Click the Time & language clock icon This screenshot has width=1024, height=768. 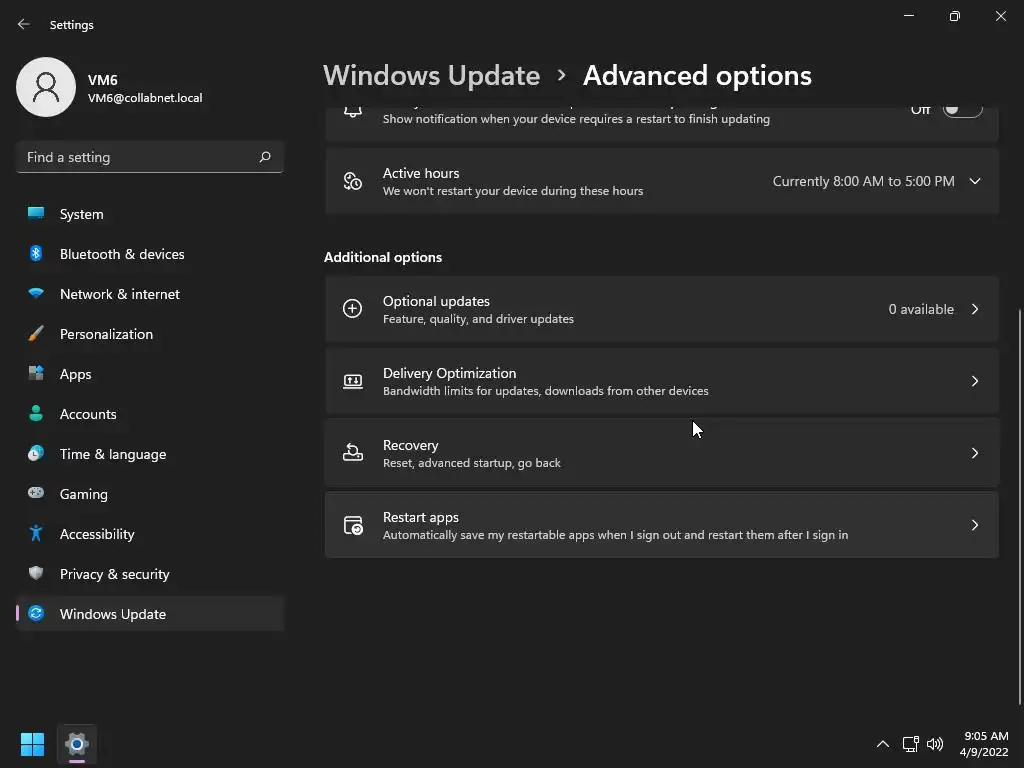[x=36, y=454]
